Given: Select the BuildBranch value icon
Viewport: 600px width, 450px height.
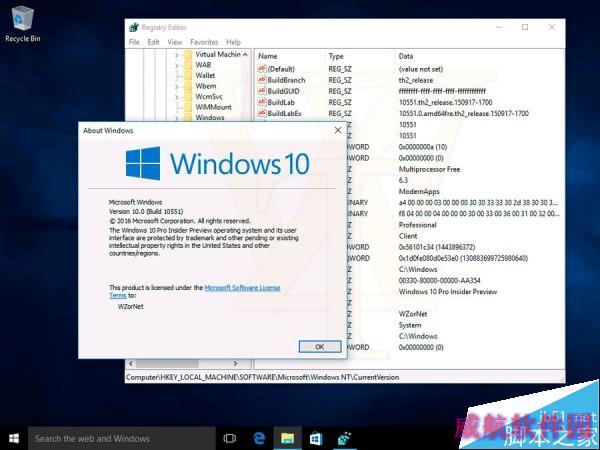Looking at the screenshot, I should (262, 80).
